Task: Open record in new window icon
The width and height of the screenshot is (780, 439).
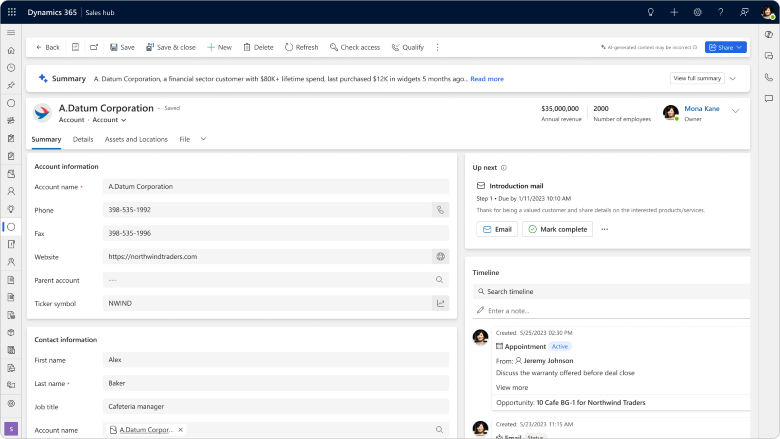Action: [94, 47]
